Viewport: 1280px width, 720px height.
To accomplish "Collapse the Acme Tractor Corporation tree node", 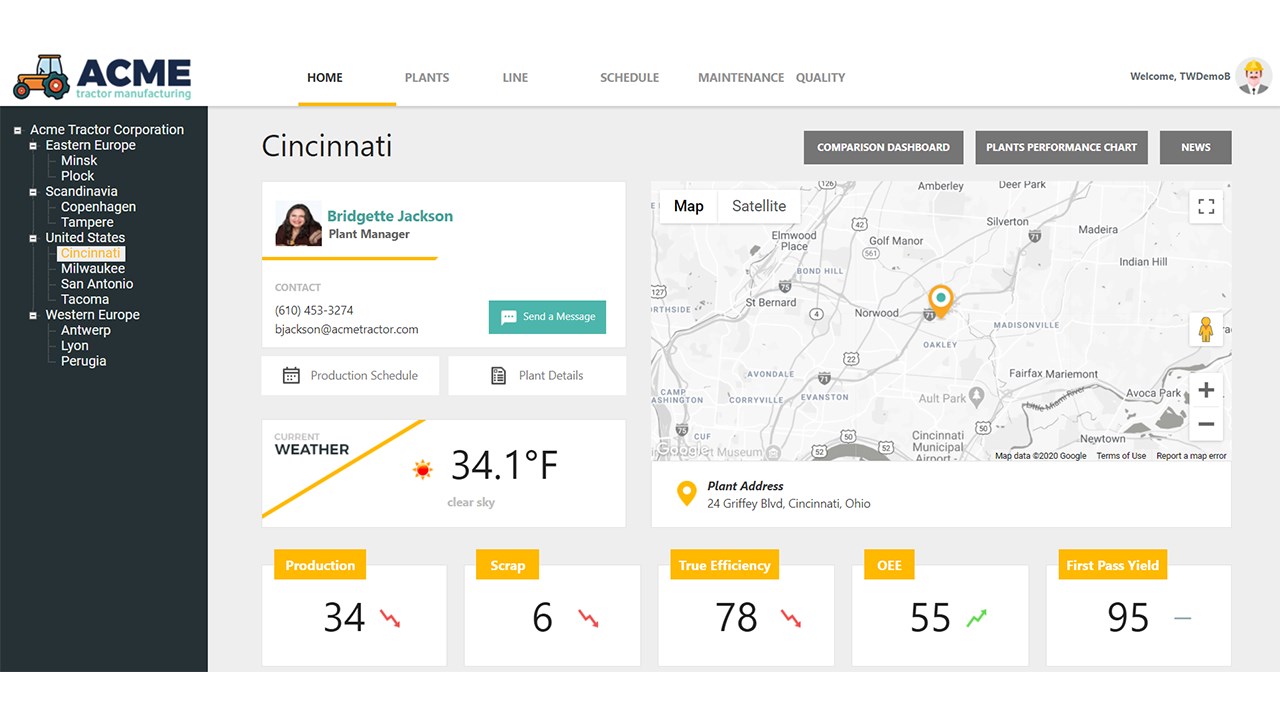I will (x=18, y=130).
